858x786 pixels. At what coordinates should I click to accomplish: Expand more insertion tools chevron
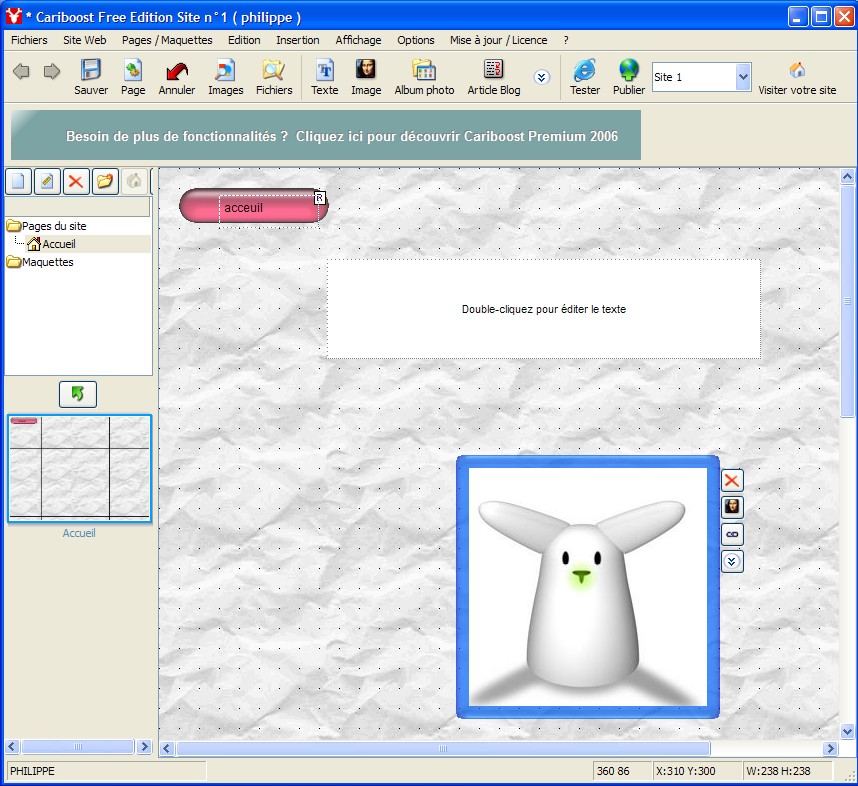click(x=542, y=77)
